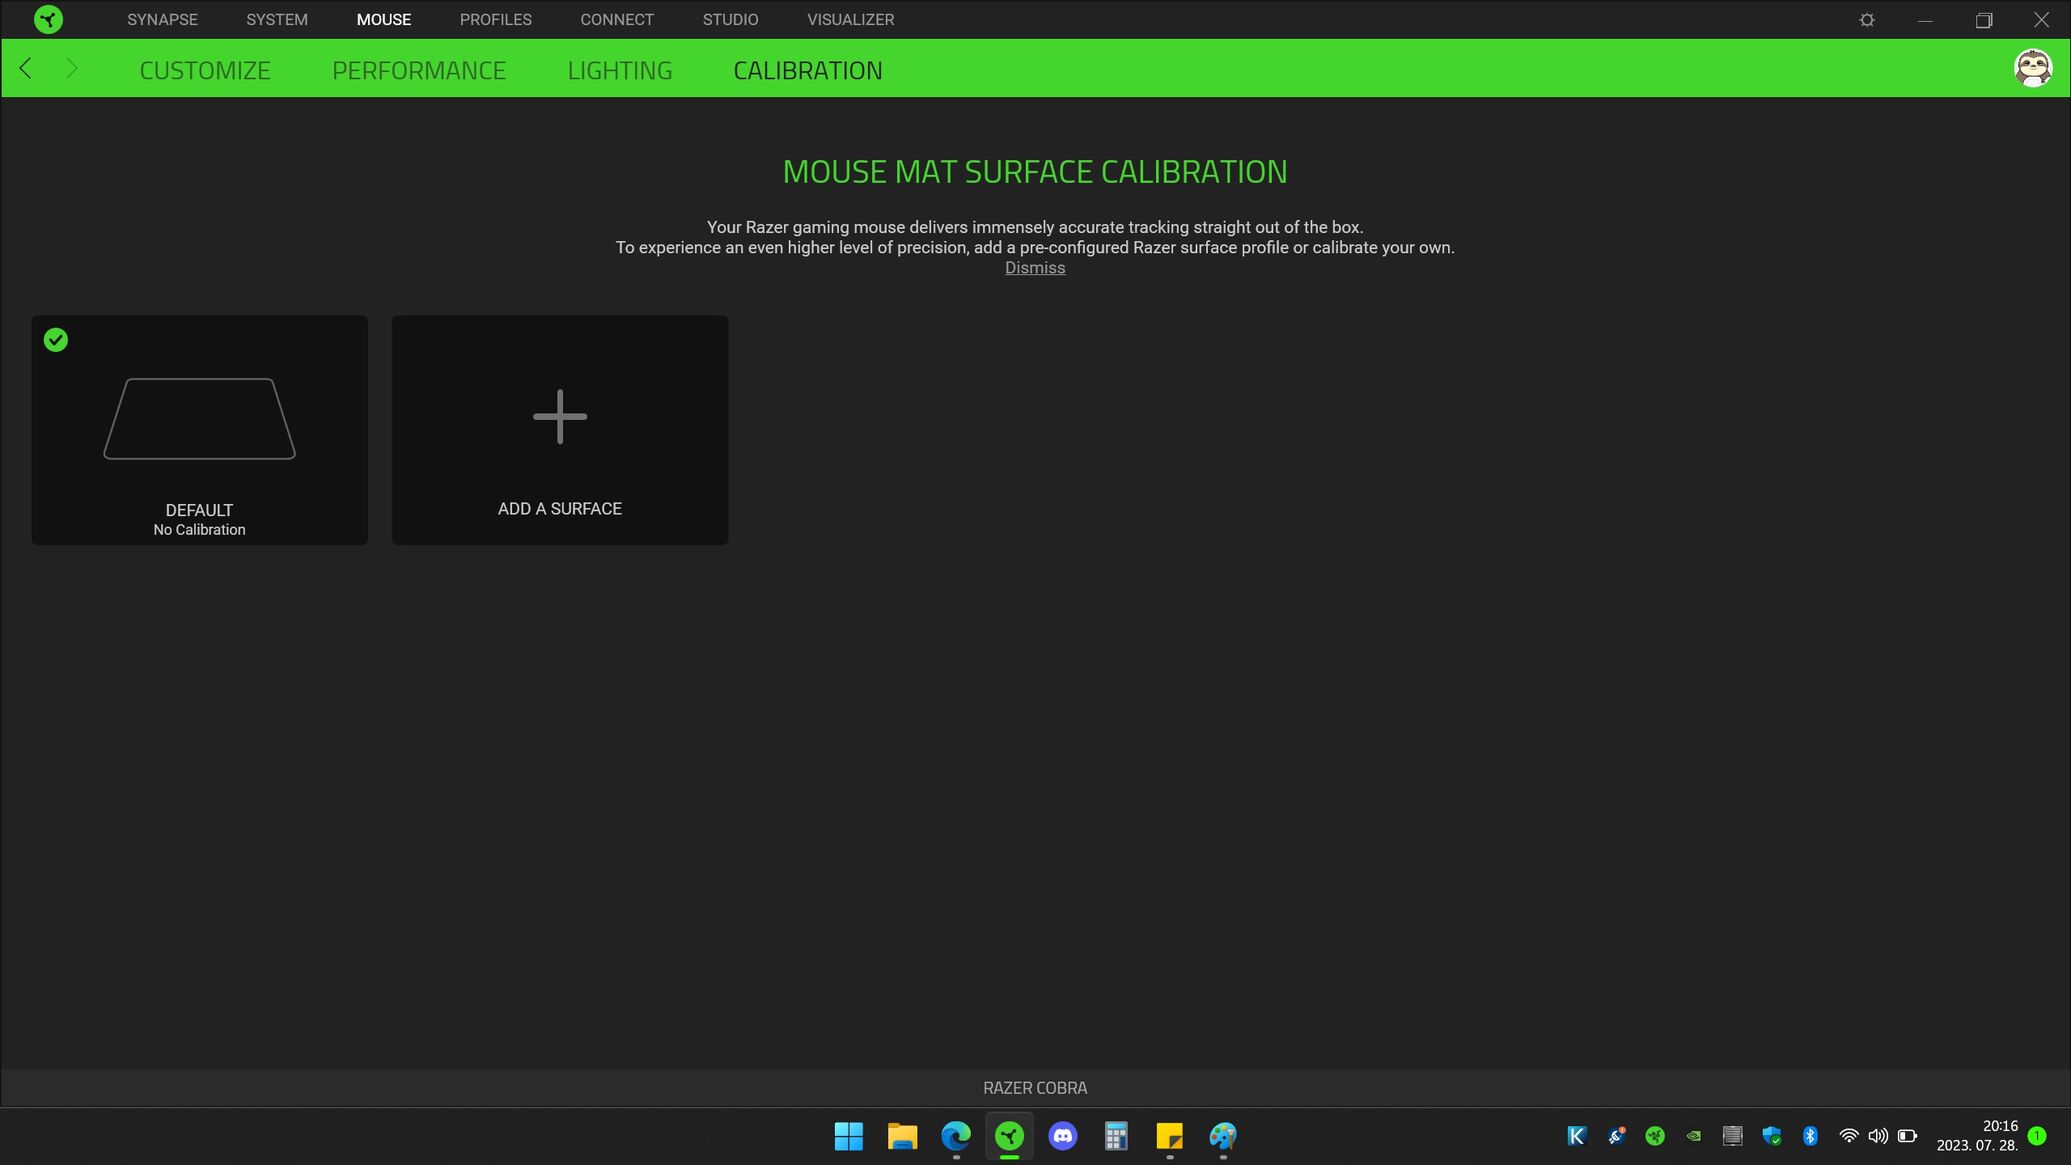
Task: Open the Profiles menu
Action: tap(495, 19)
